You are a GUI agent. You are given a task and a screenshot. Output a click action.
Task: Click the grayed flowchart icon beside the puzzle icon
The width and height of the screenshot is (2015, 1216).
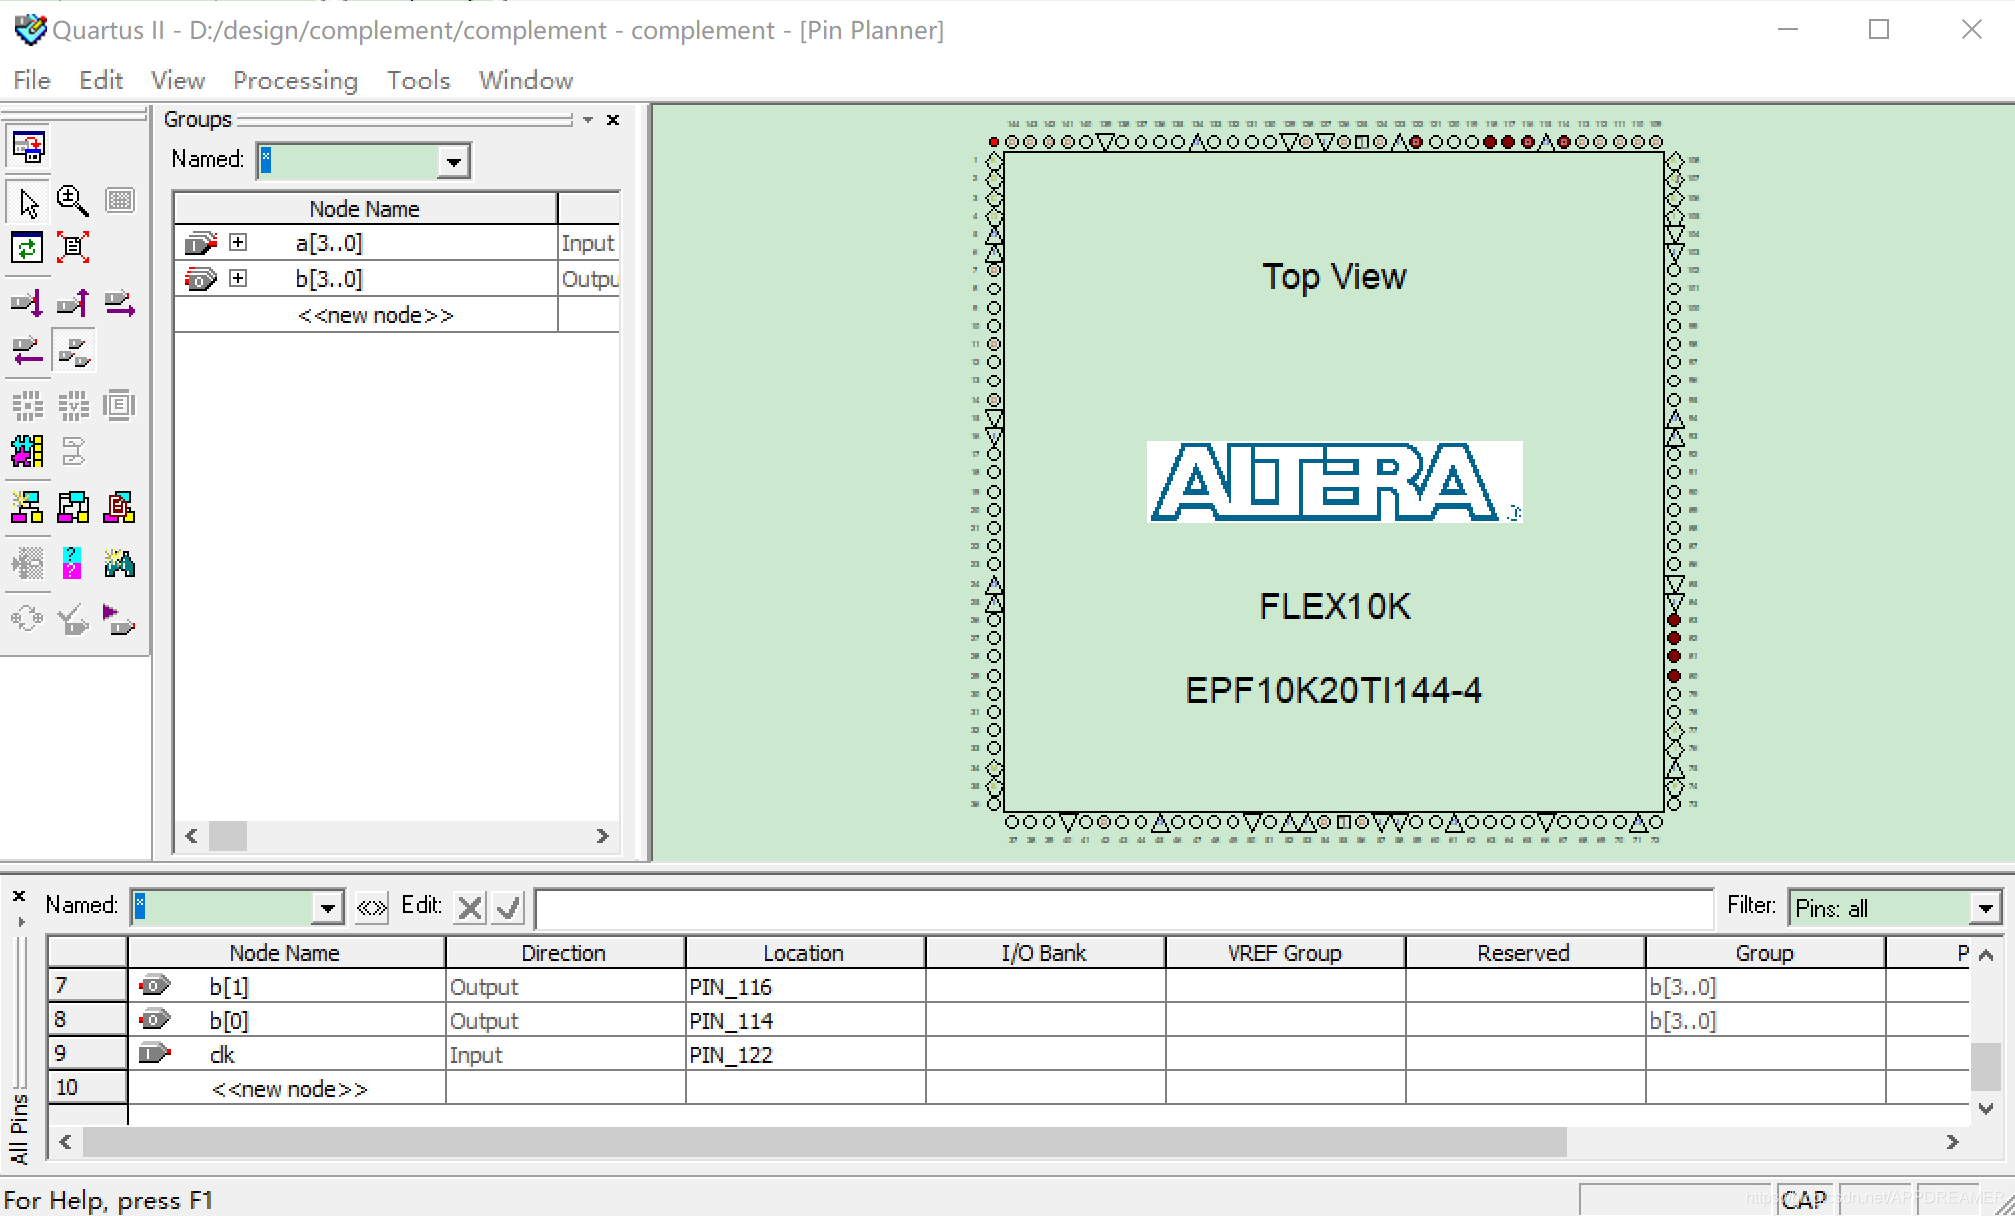click(x=72, y=451)
